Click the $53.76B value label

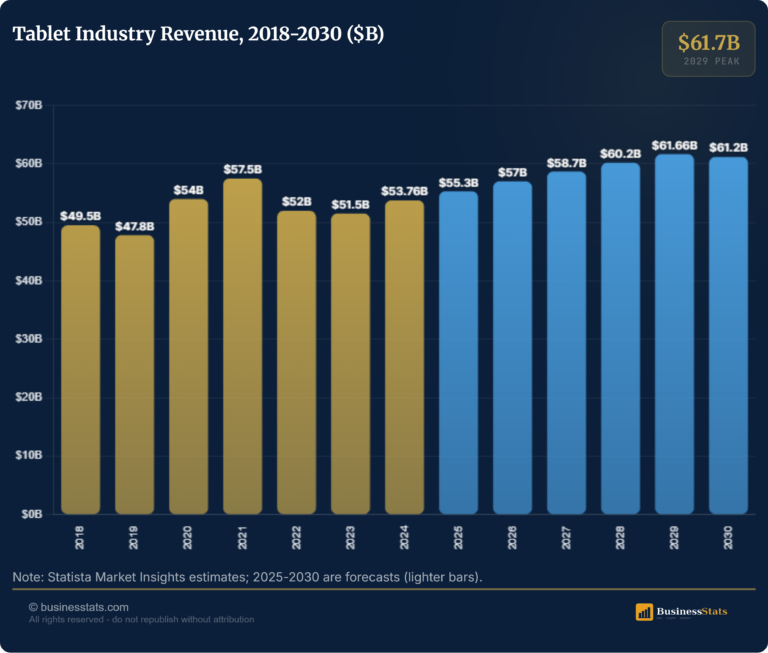tap(405, 191)
